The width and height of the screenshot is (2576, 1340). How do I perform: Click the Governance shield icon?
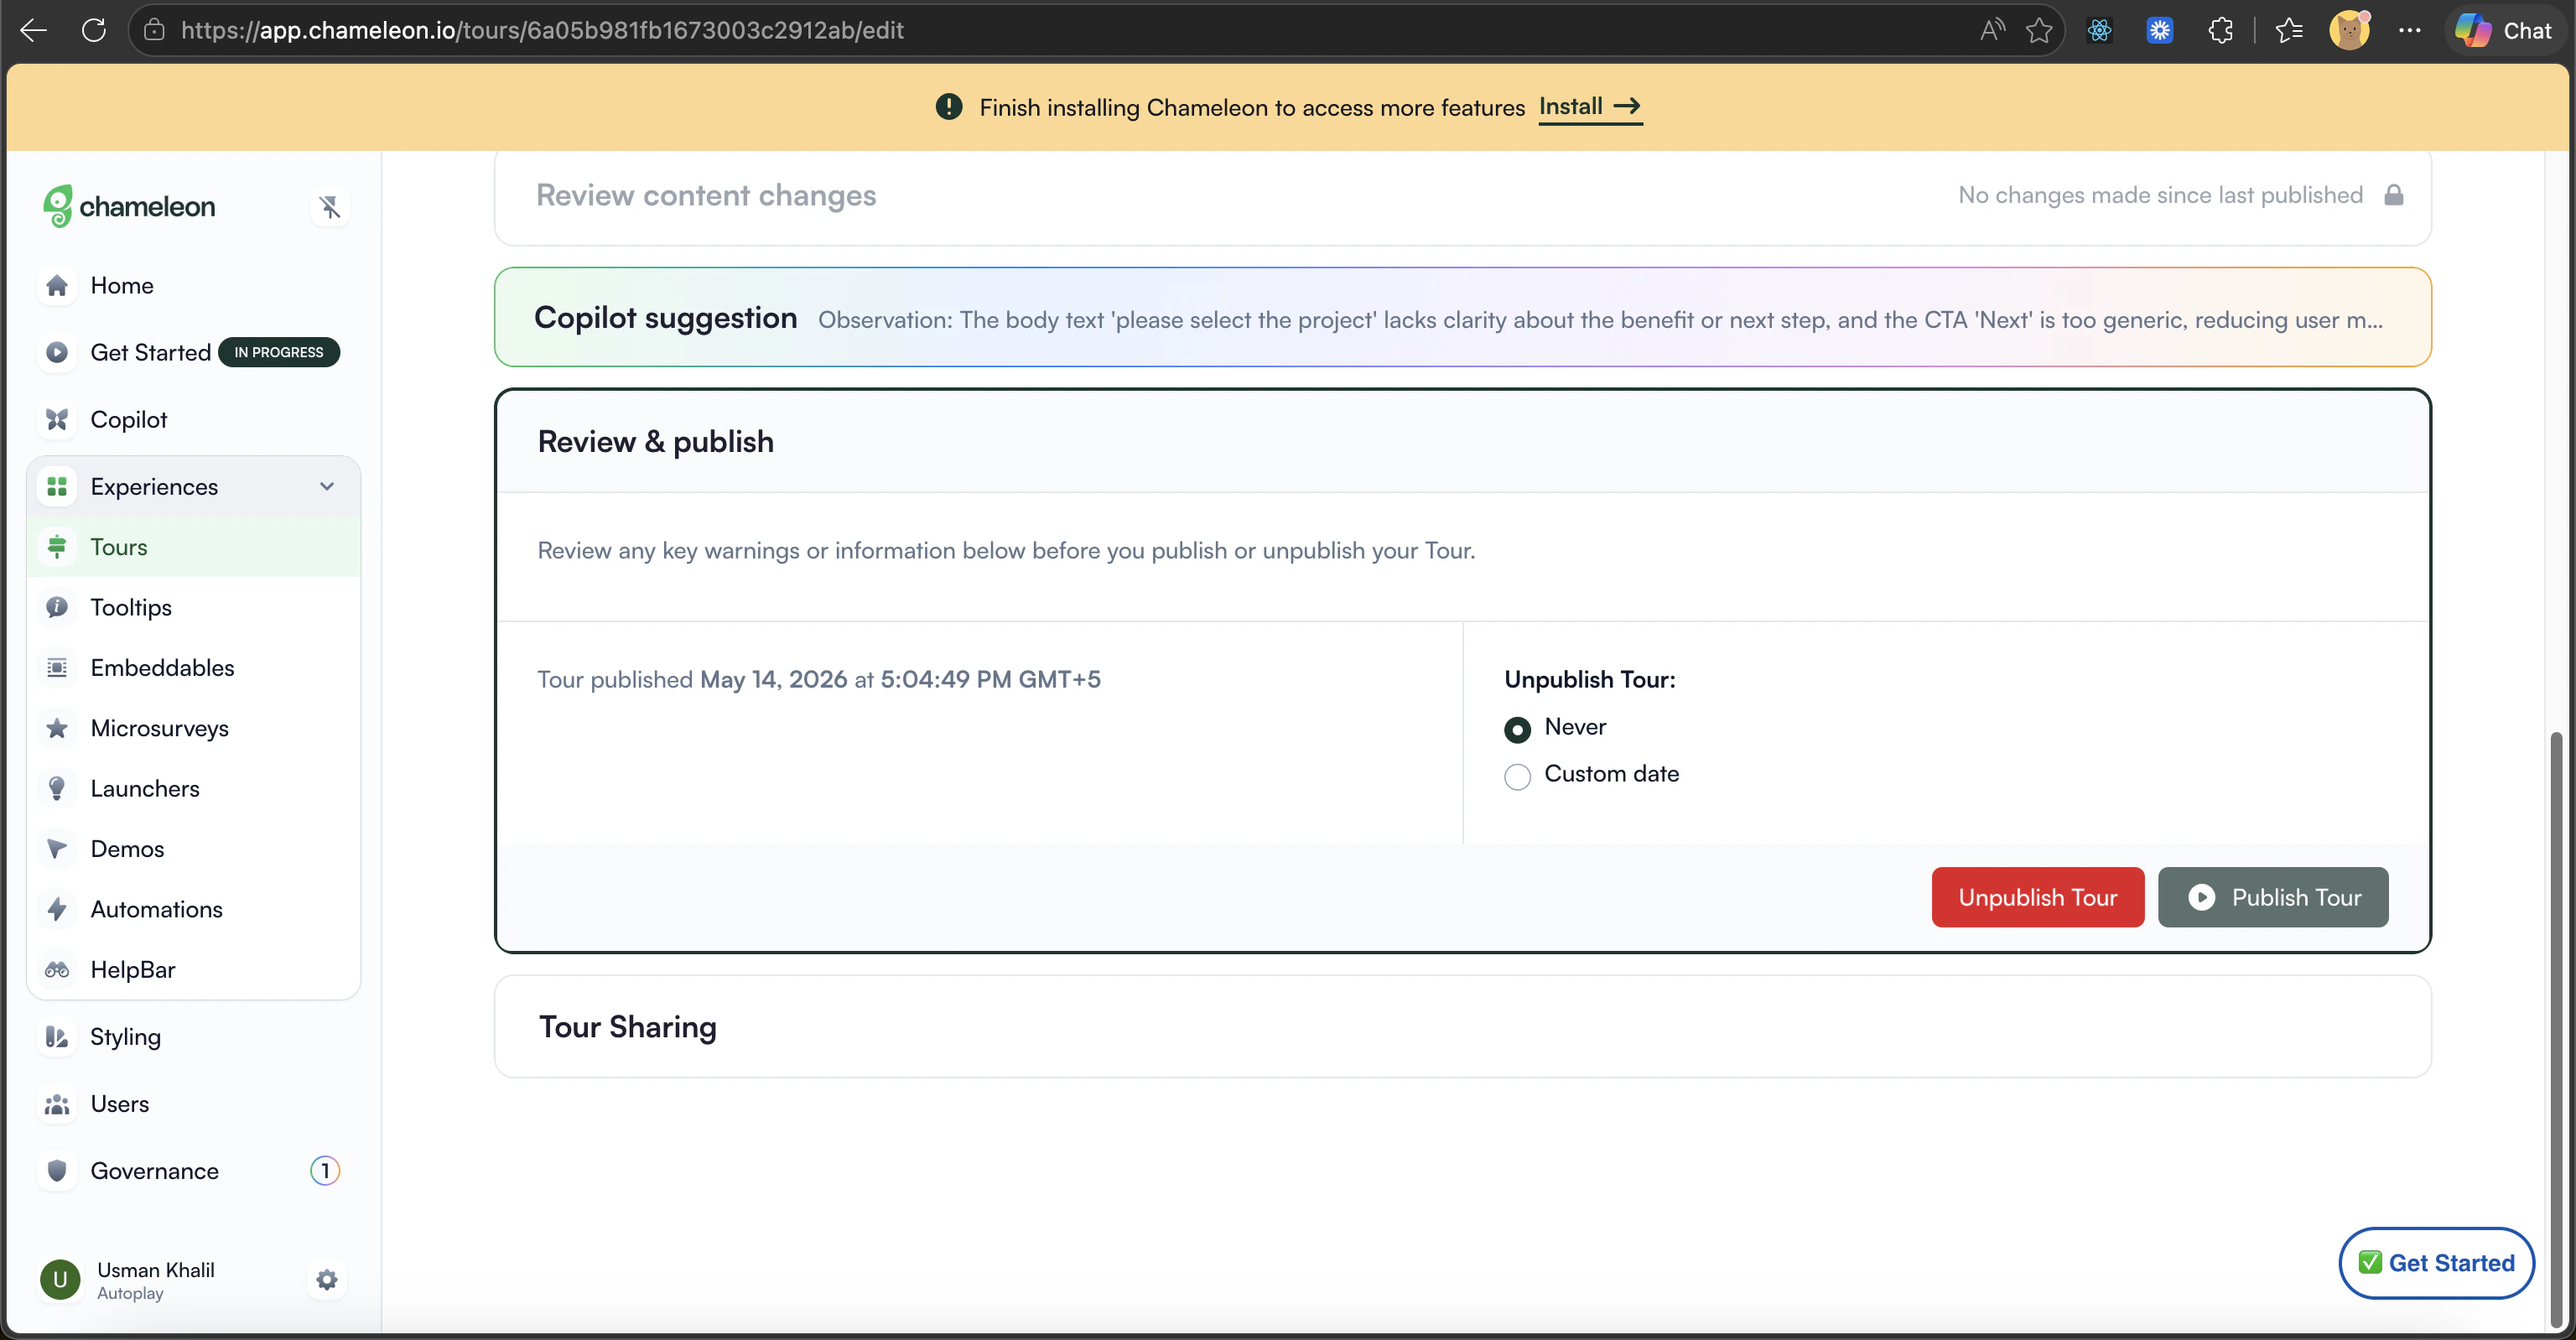point(57,1171)
